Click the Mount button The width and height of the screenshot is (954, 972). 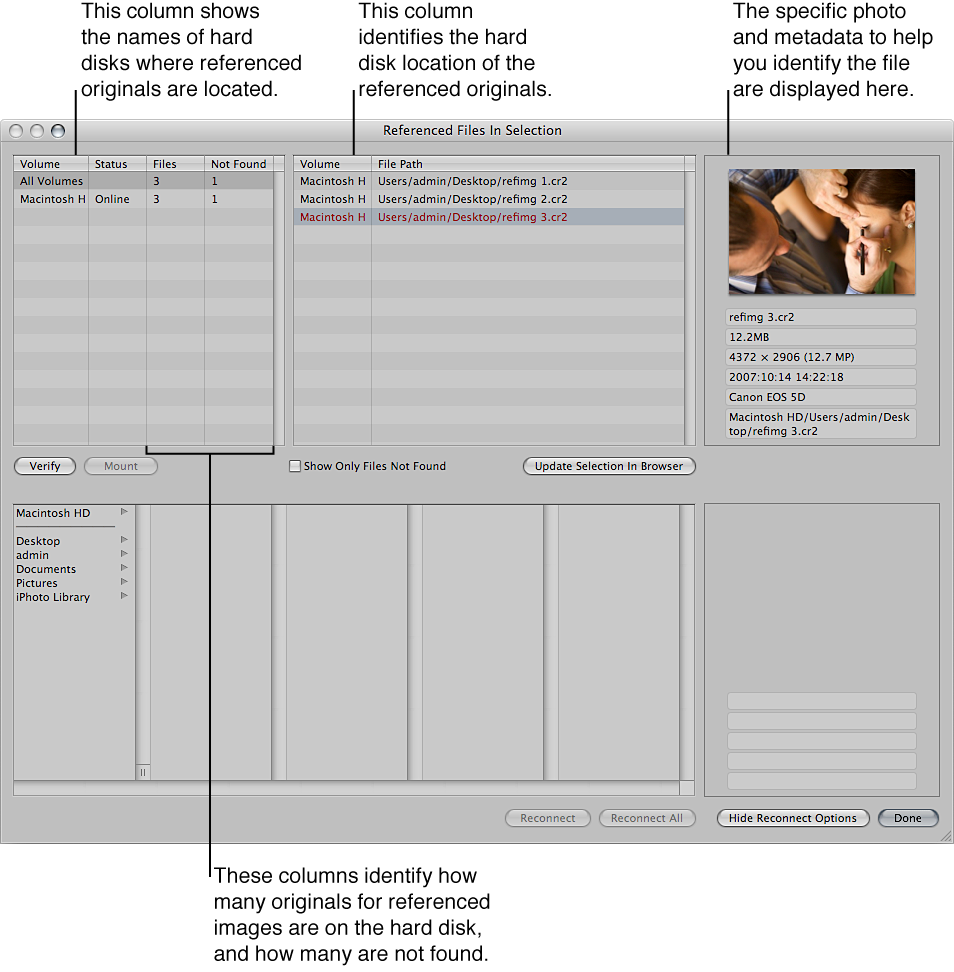[120, 465]
